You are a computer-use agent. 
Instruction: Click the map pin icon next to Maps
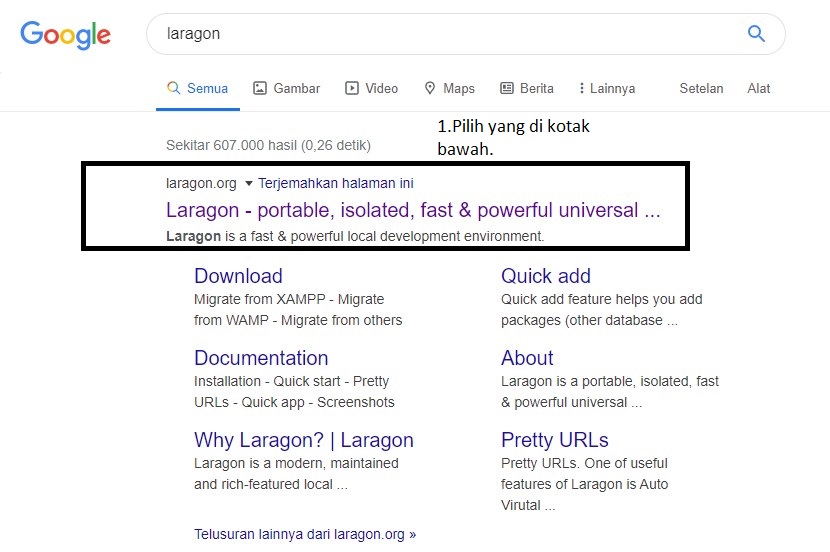[430, 88]
